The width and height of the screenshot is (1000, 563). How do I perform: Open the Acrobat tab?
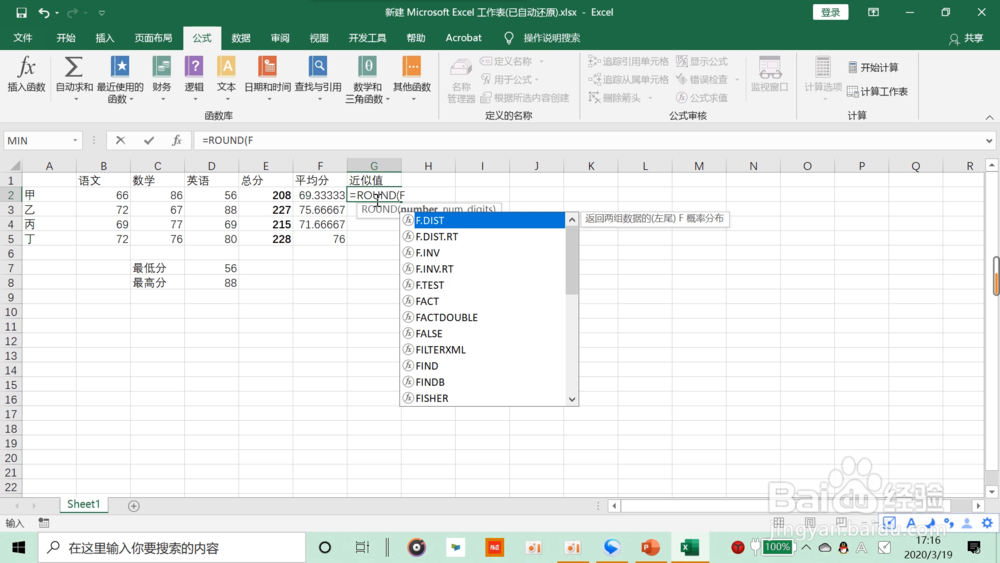(x=464, y=38)
